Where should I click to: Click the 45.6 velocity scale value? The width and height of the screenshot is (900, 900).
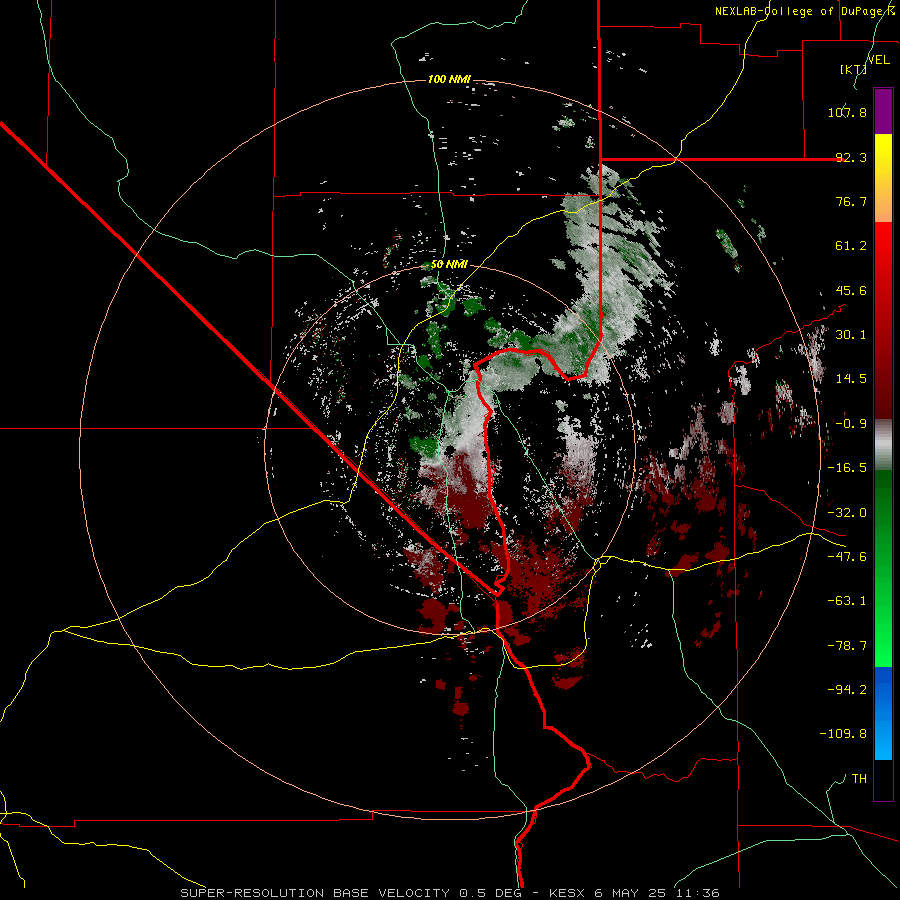point(851,290)
